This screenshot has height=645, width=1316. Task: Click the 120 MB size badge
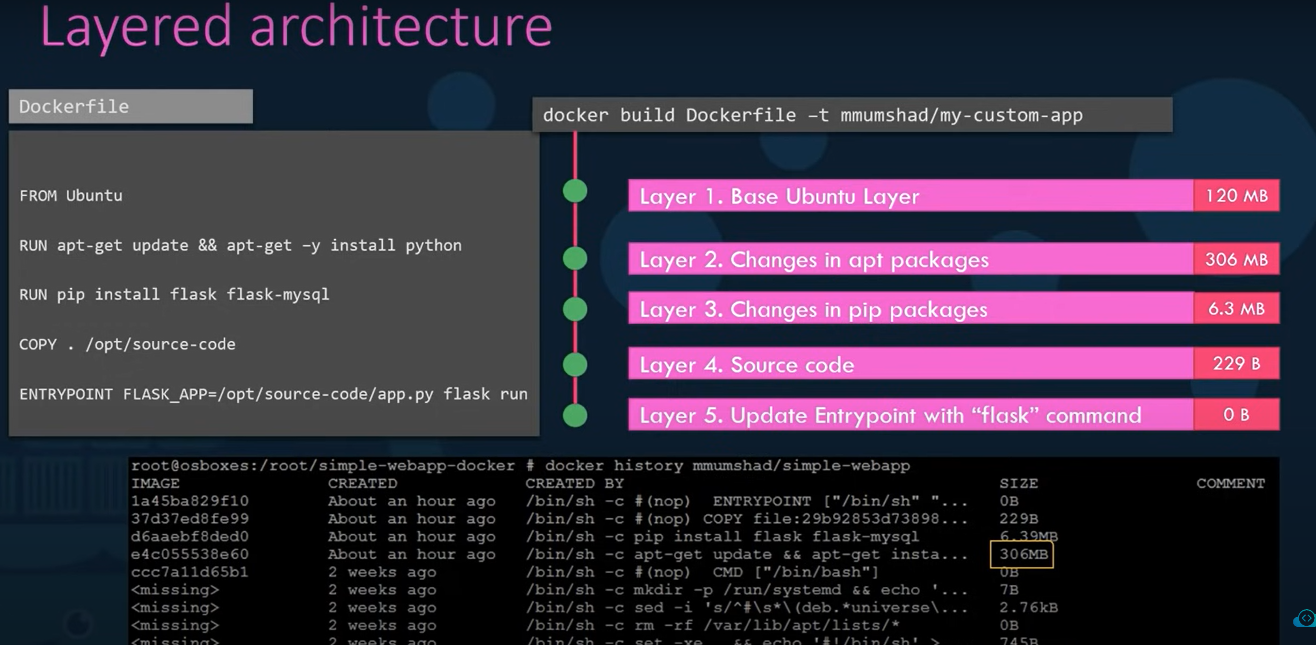click(x=1237, y=196)
